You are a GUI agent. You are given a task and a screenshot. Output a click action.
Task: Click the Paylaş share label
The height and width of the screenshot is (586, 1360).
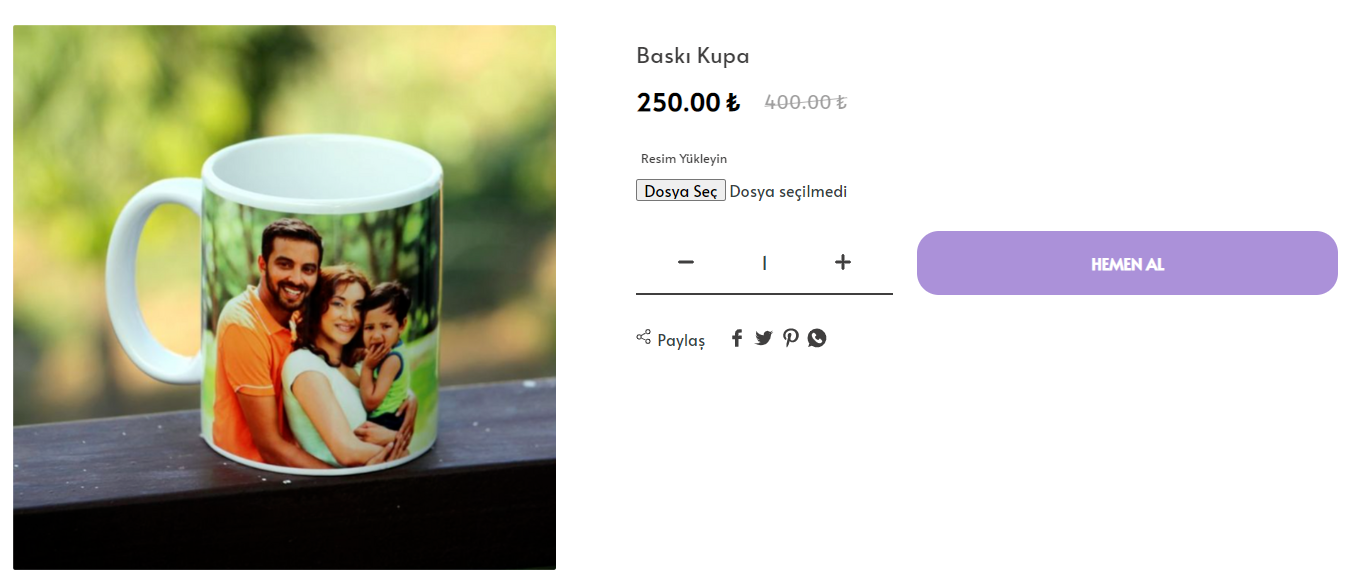(681, 341)
